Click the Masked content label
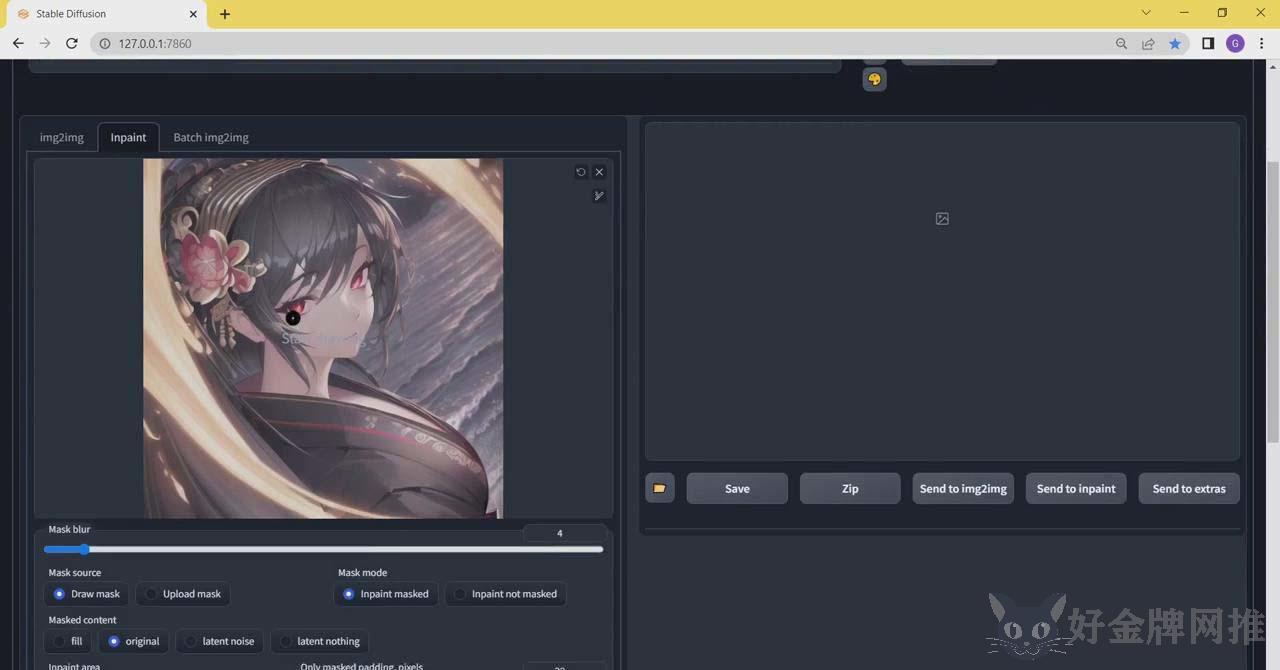 [82, 620]
